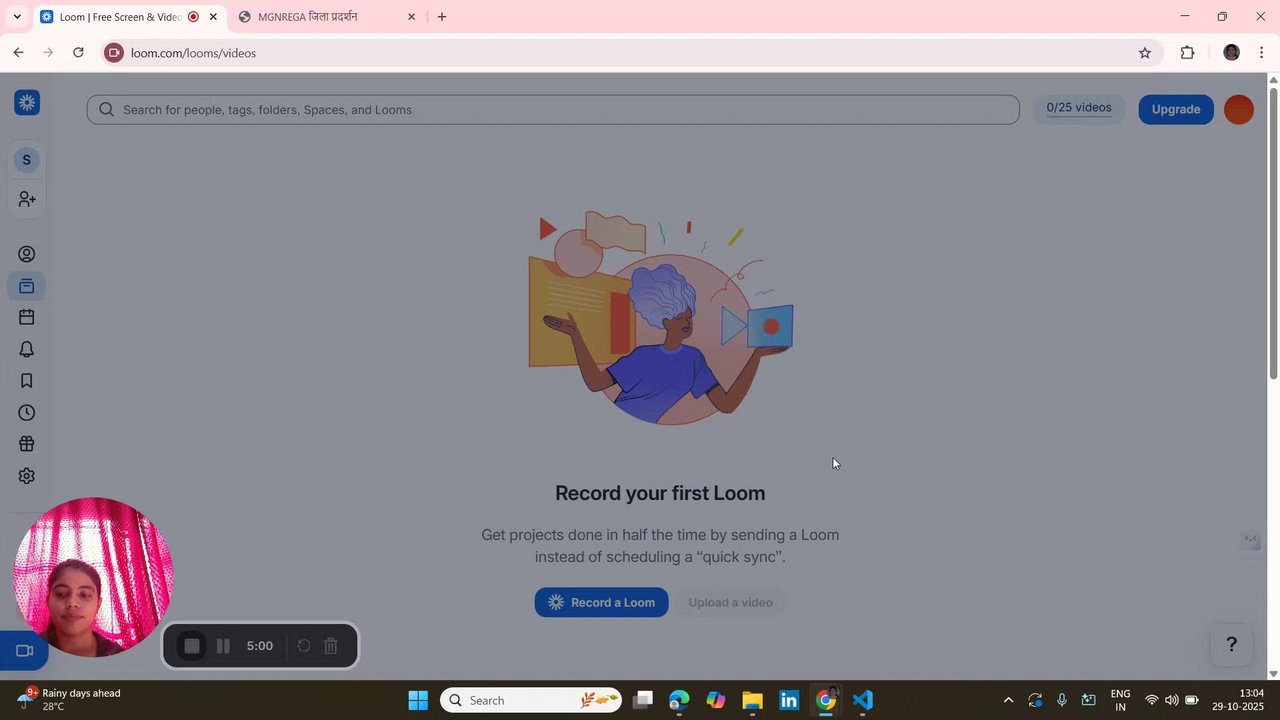1280x720 pixels.
Task: Stop the Loom recording
Action: pos(192,646)
